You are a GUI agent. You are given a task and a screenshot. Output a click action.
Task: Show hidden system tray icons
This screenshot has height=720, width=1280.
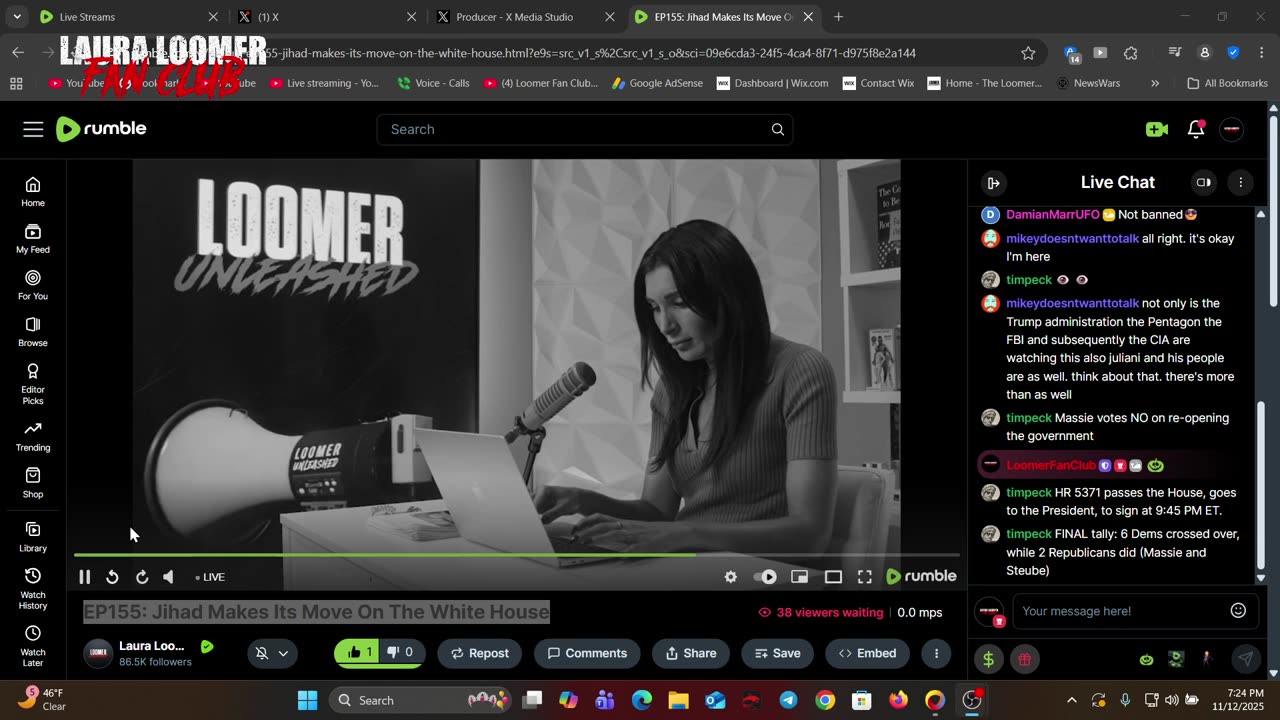click(1072, 700)
